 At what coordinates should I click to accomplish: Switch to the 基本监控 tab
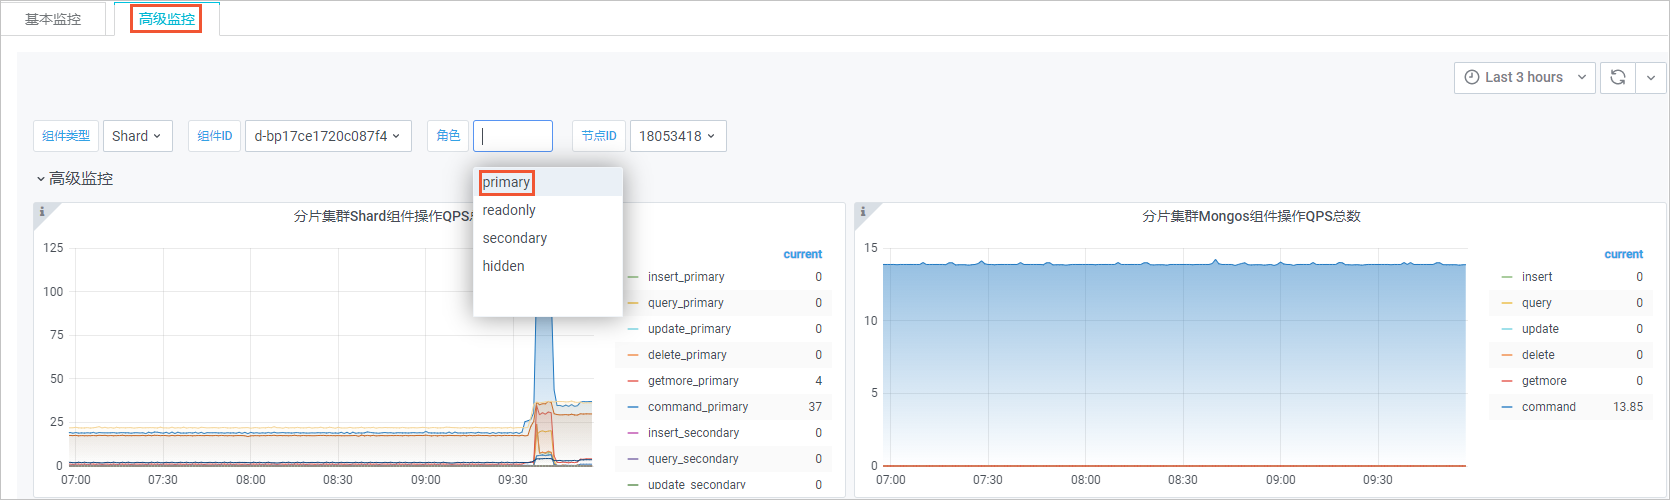click(53, 19)
